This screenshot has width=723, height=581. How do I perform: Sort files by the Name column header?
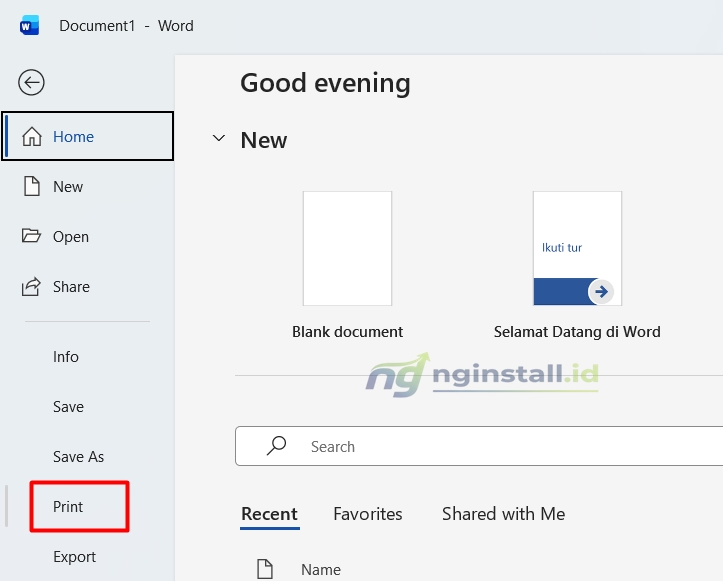321,570
